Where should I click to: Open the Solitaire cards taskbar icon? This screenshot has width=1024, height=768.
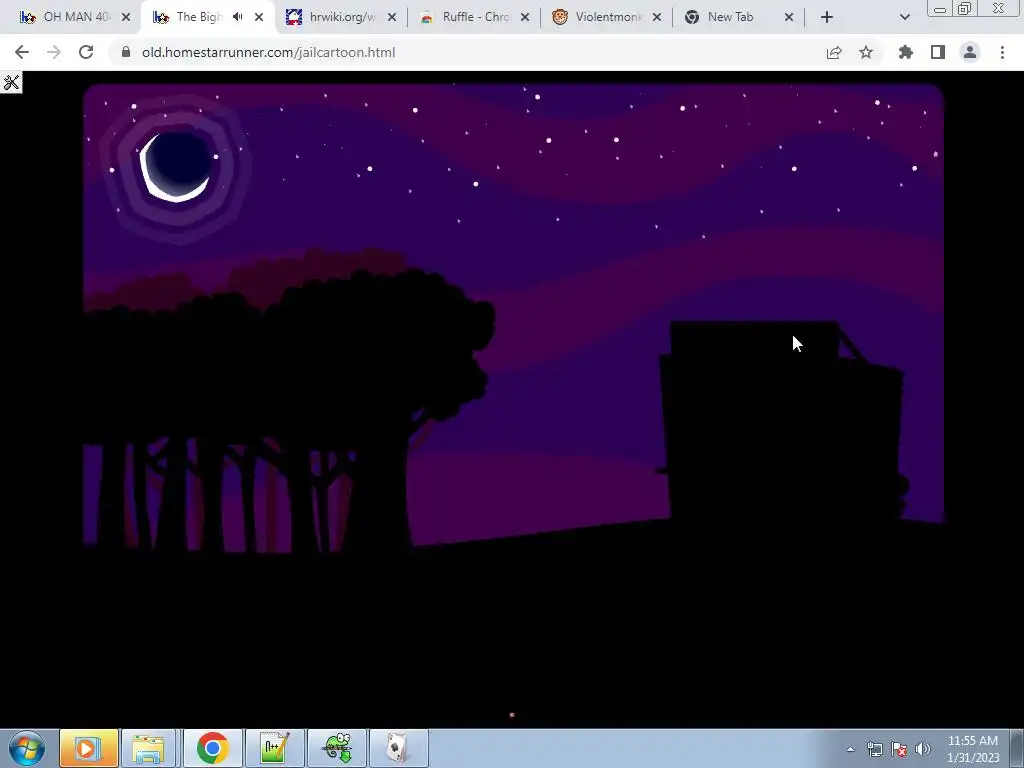398,748
